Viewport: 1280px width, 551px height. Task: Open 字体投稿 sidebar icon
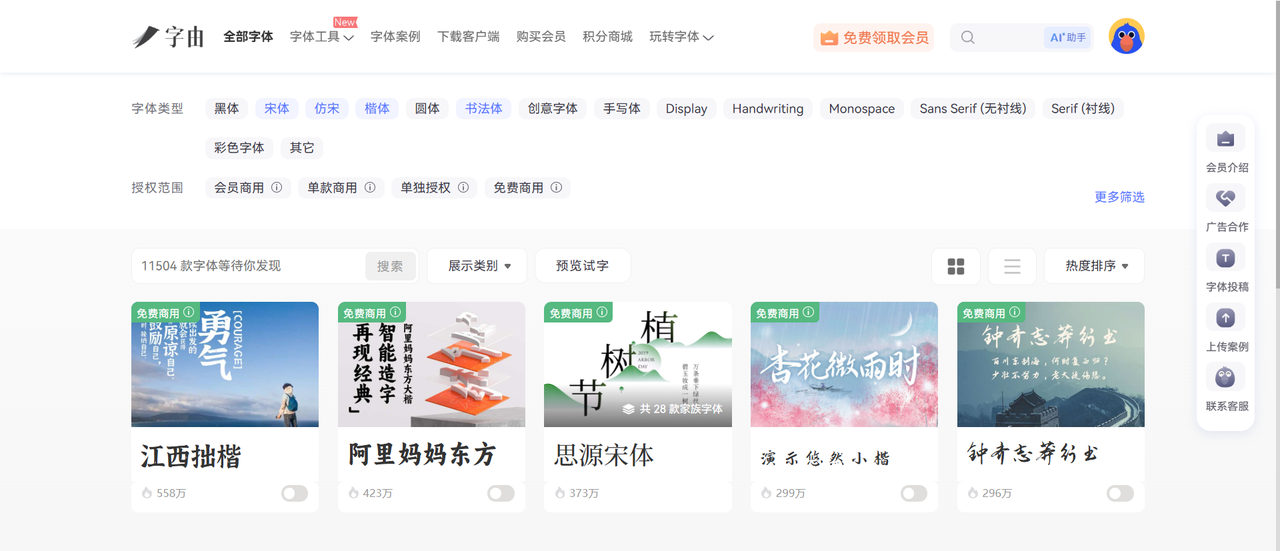coord(1226,258)
